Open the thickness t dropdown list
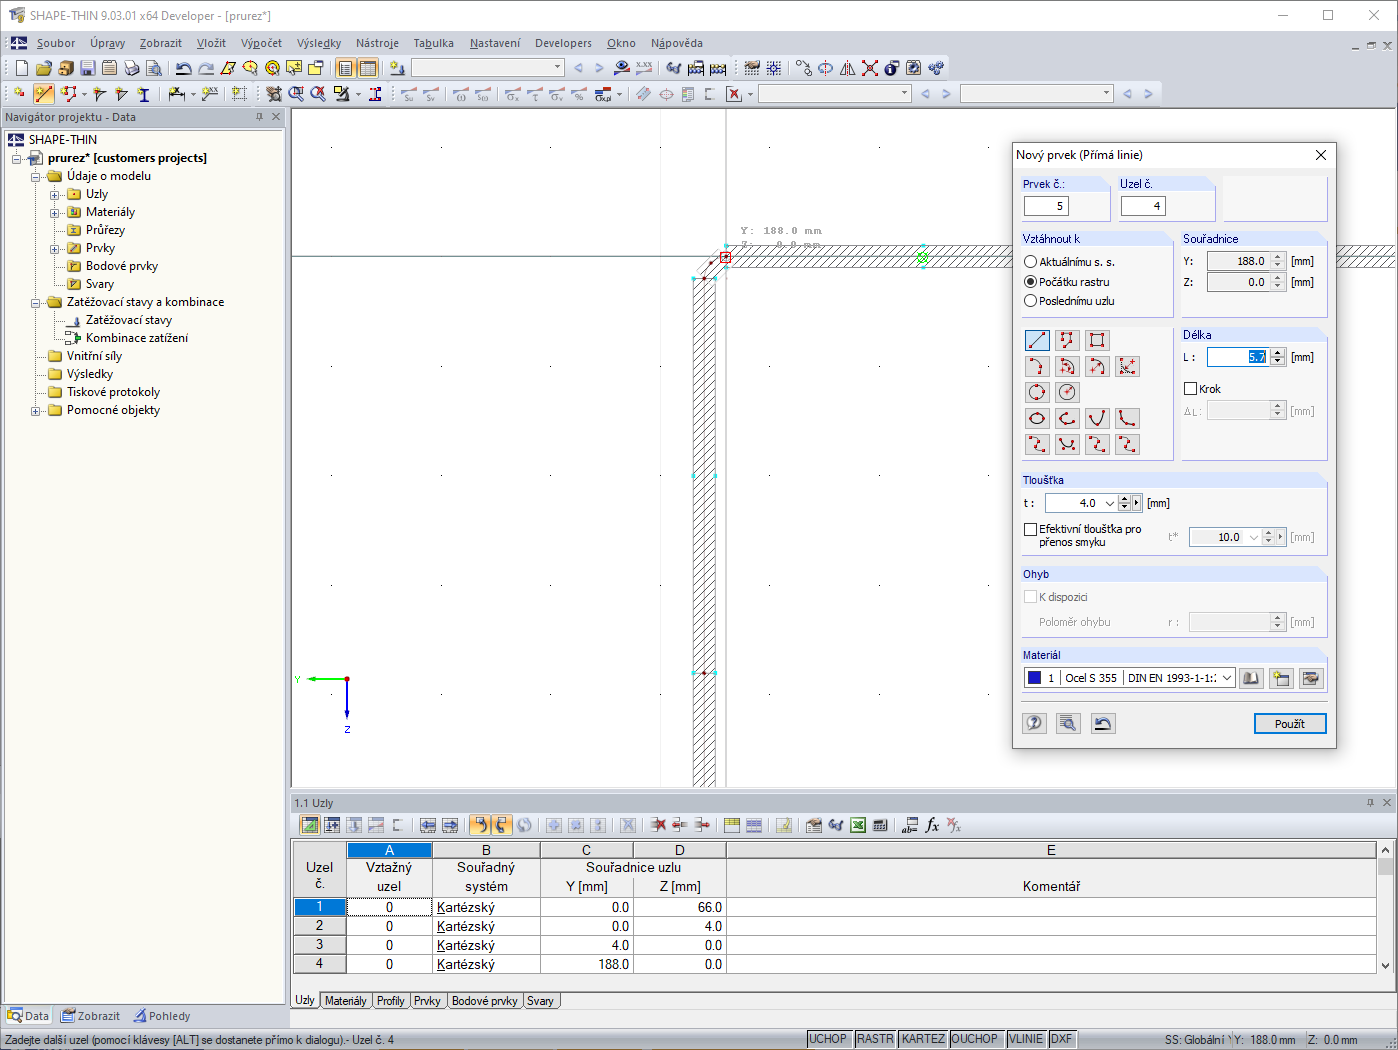This screenshot has width=1398, height=1050. click(1109, 503)
